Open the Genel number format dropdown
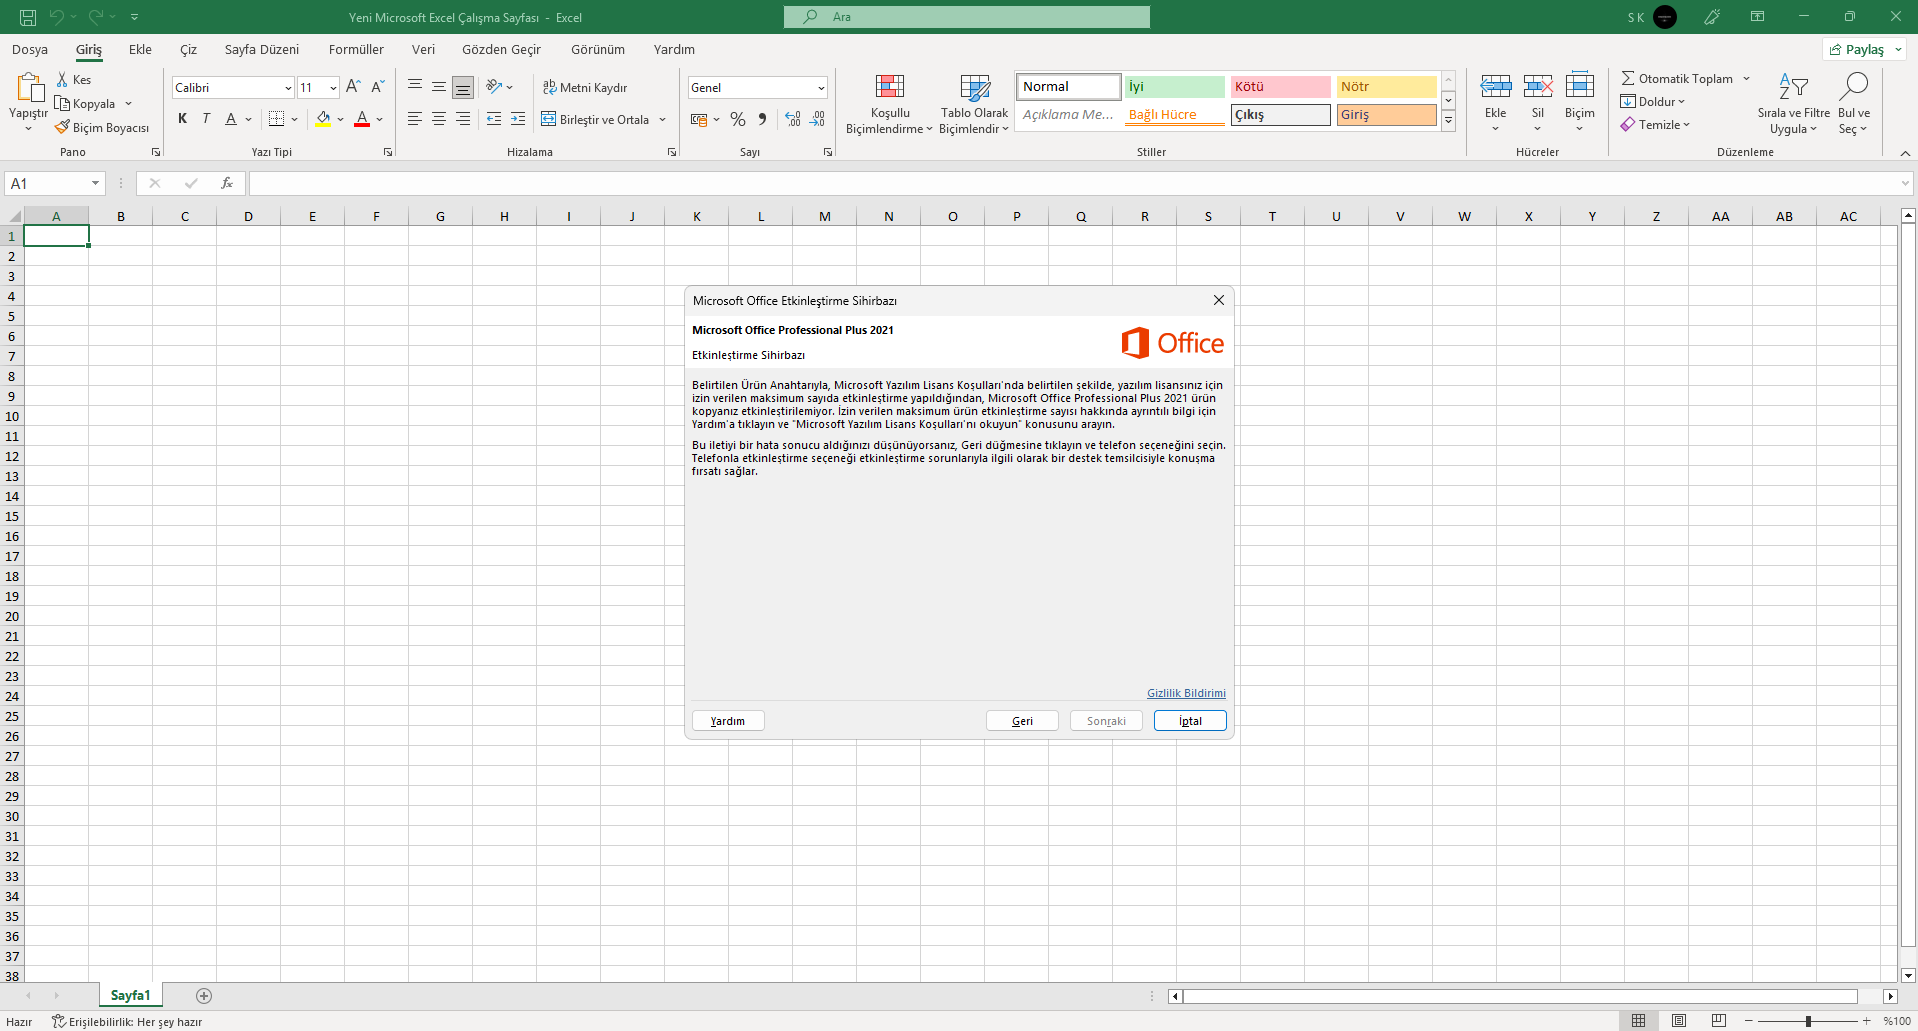The height and width of the screenshot is (1031, 1918). (x=821, y=88)
